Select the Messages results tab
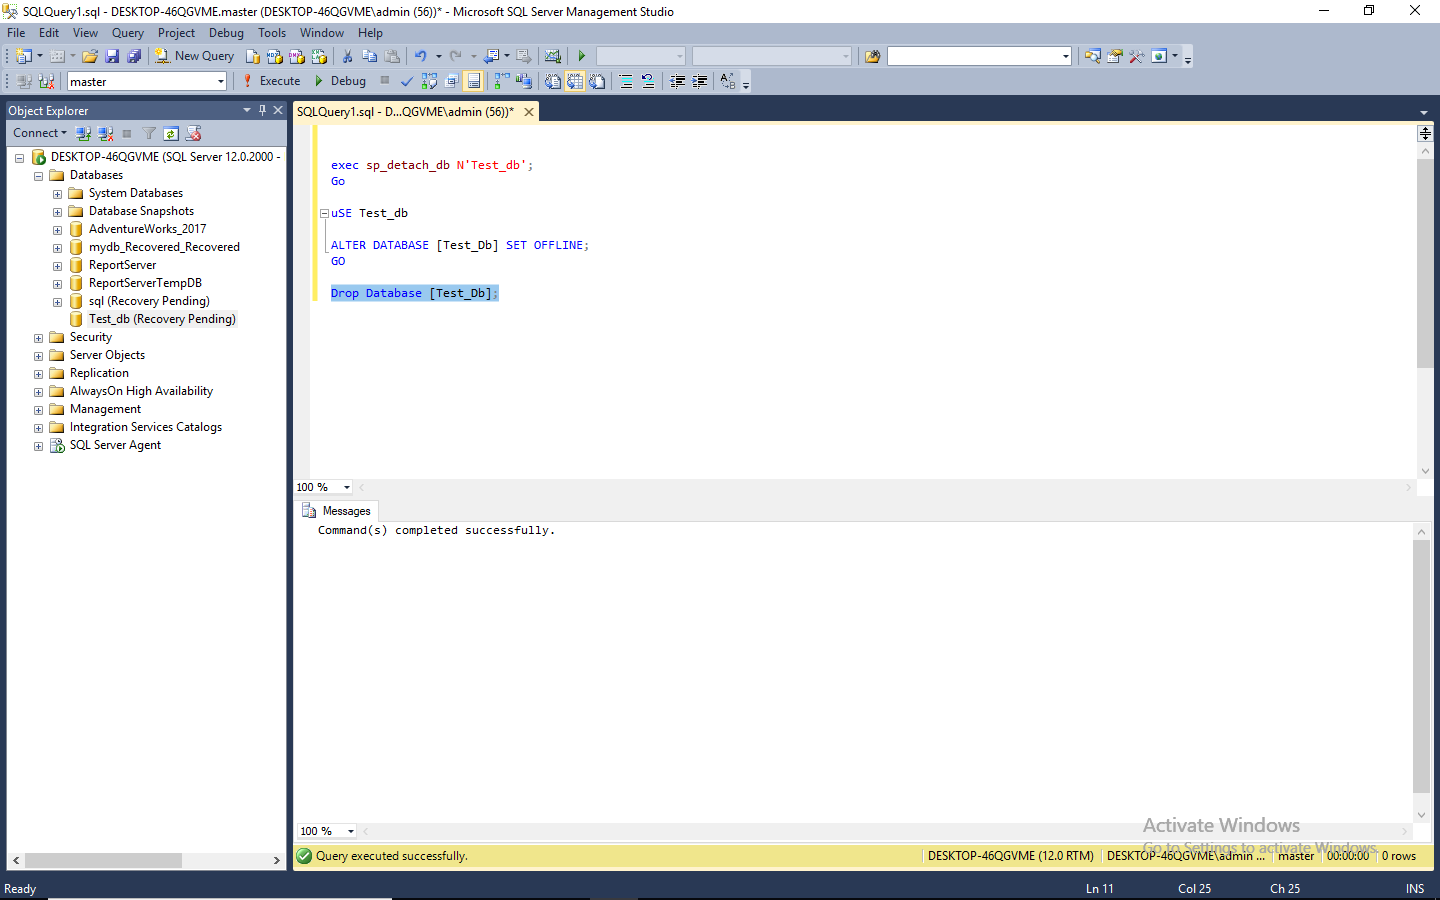Viewport: 1440px width, 900px height. (x=337, y=511)
